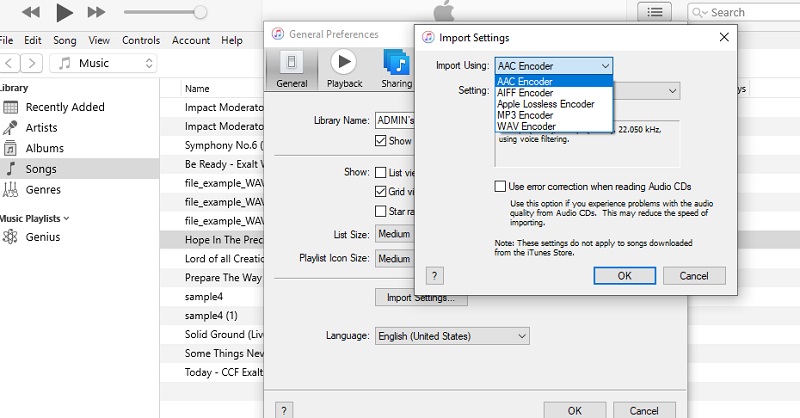Image resolution: width=800 pixels, height=418 pixels.
Task: Open the Genius playlist
Action: [43, 237]
